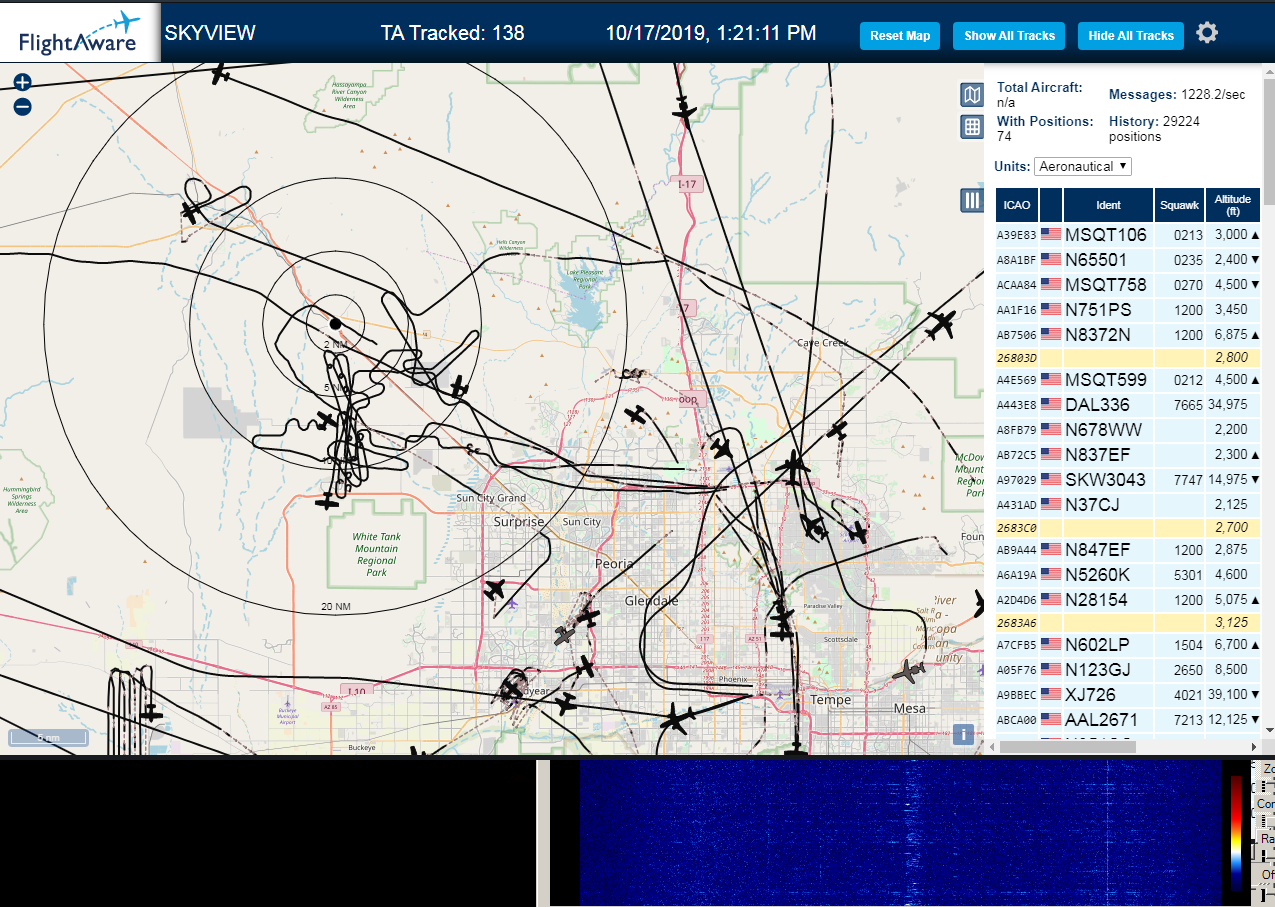Select the N5260K aircraft row
Screen dimensions: 1275x907
point(1128,575)
